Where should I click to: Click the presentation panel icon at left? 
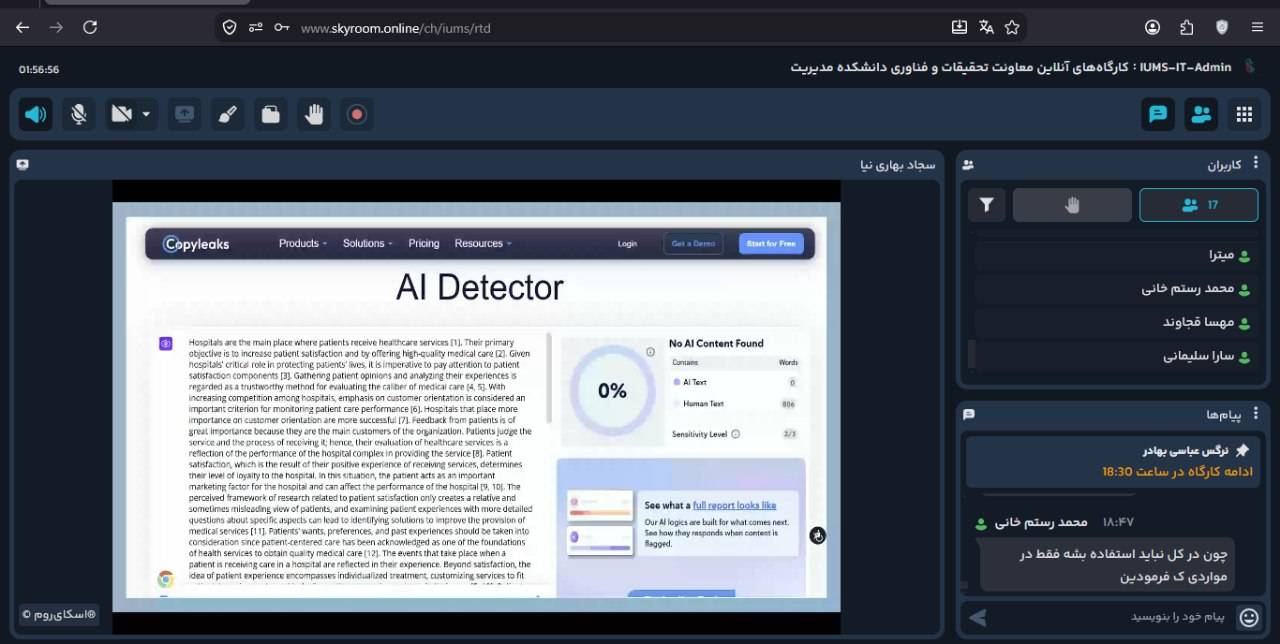pos(22,164)
